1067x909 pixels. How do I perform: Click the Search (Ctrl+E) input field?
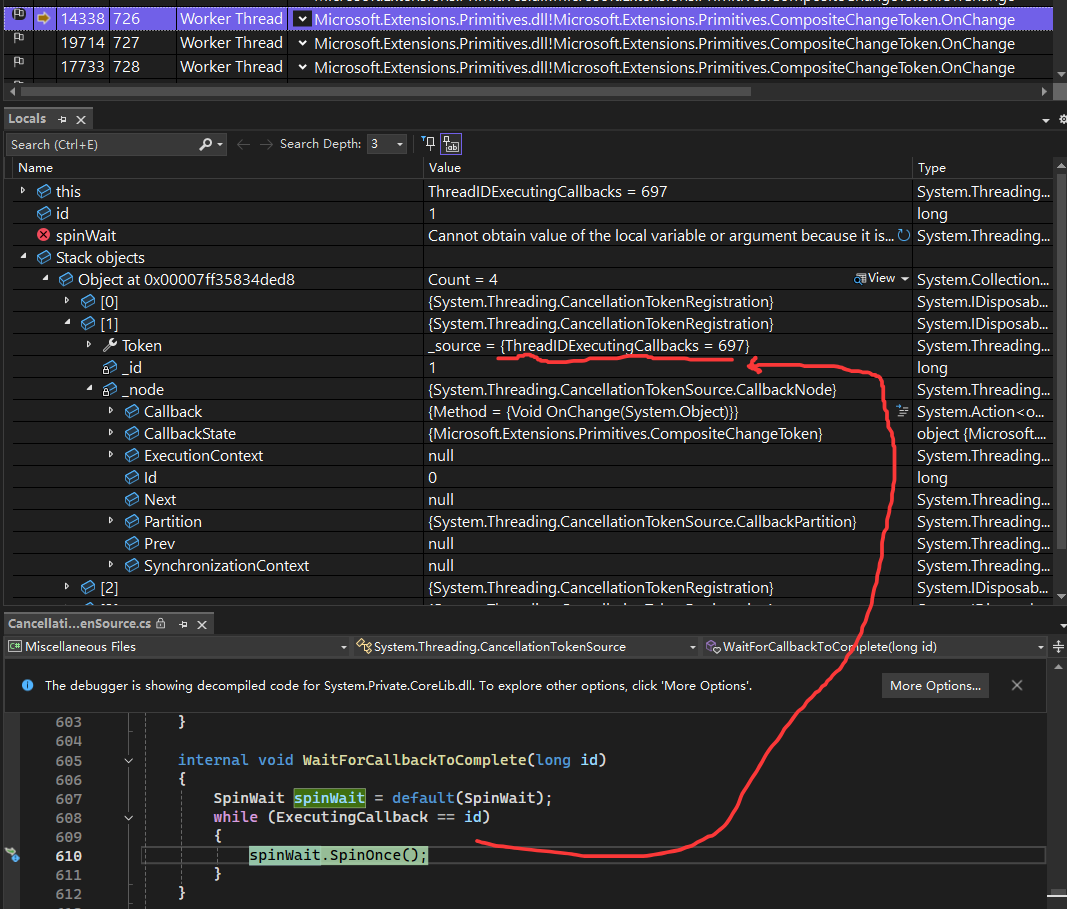[100, 144]
